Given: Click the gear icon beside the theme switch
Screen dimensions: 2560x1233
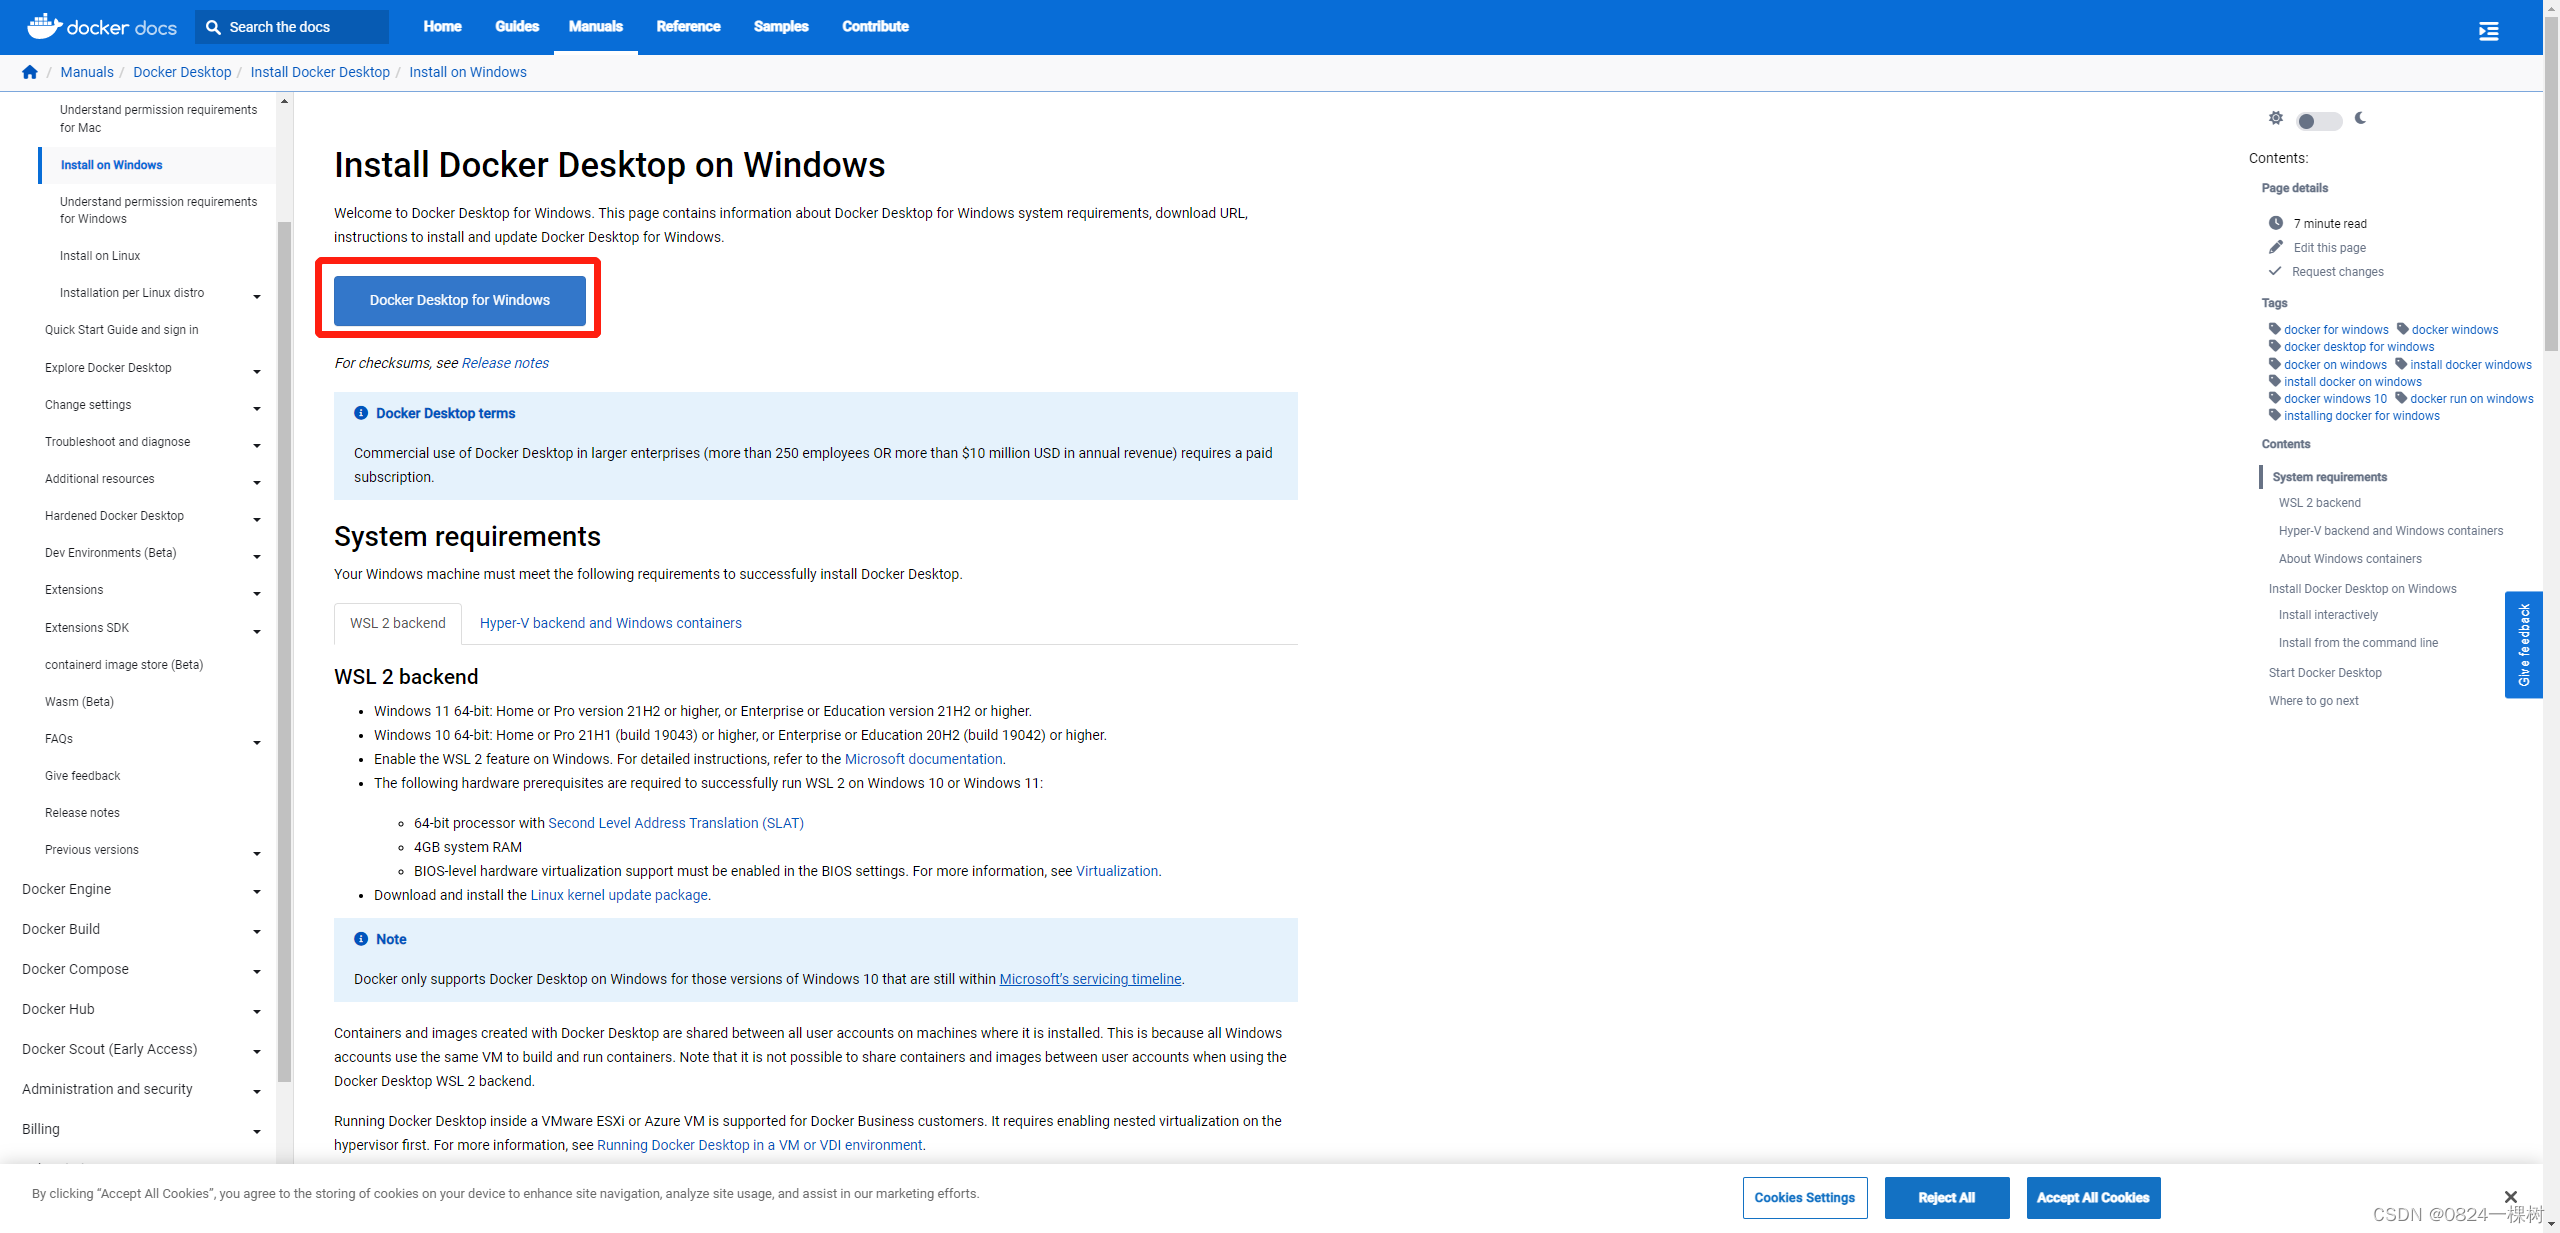Looking at the screenshot, I should coord(2276,118).
